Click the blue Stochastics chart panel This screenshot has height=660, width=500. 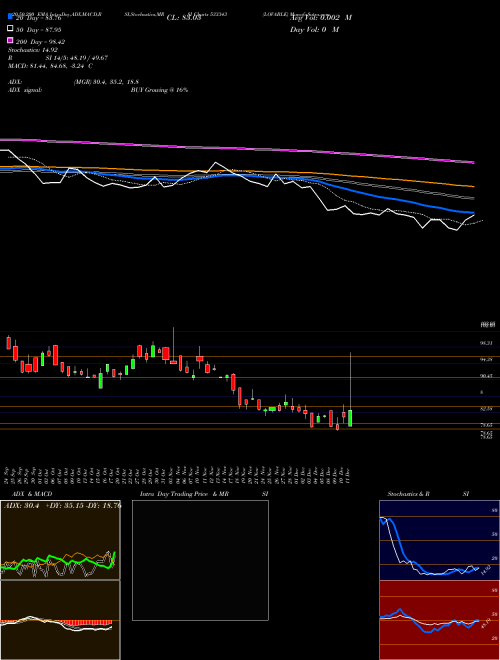(x=439, y=540)
